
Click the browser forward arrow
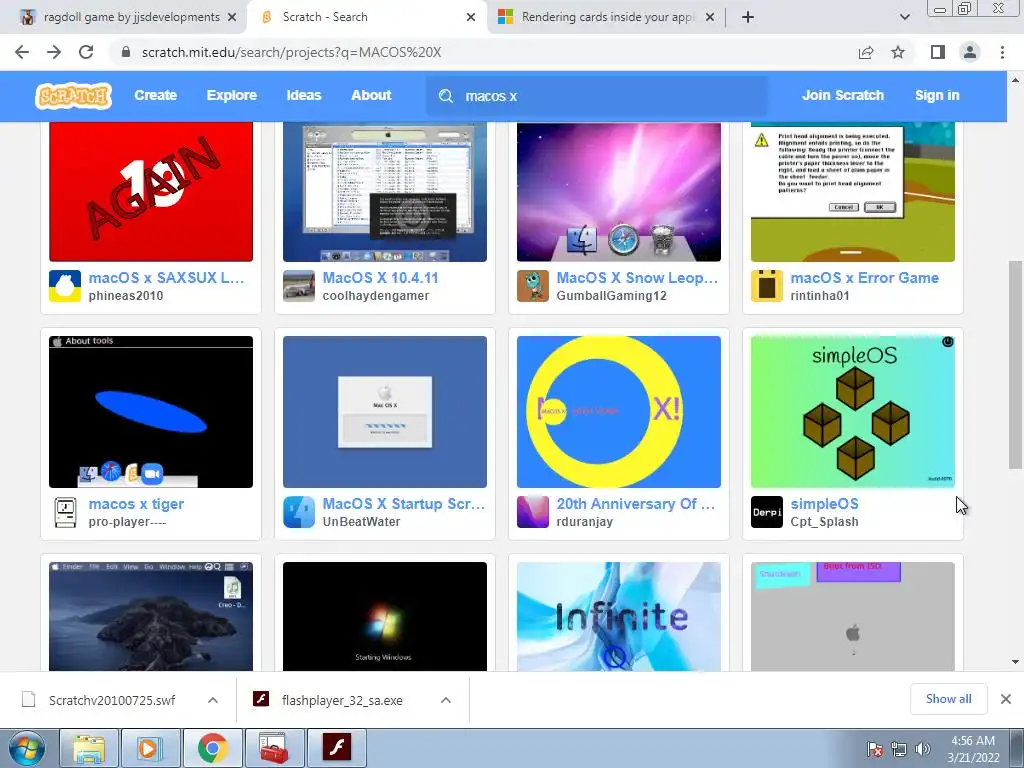pos(54,52)
